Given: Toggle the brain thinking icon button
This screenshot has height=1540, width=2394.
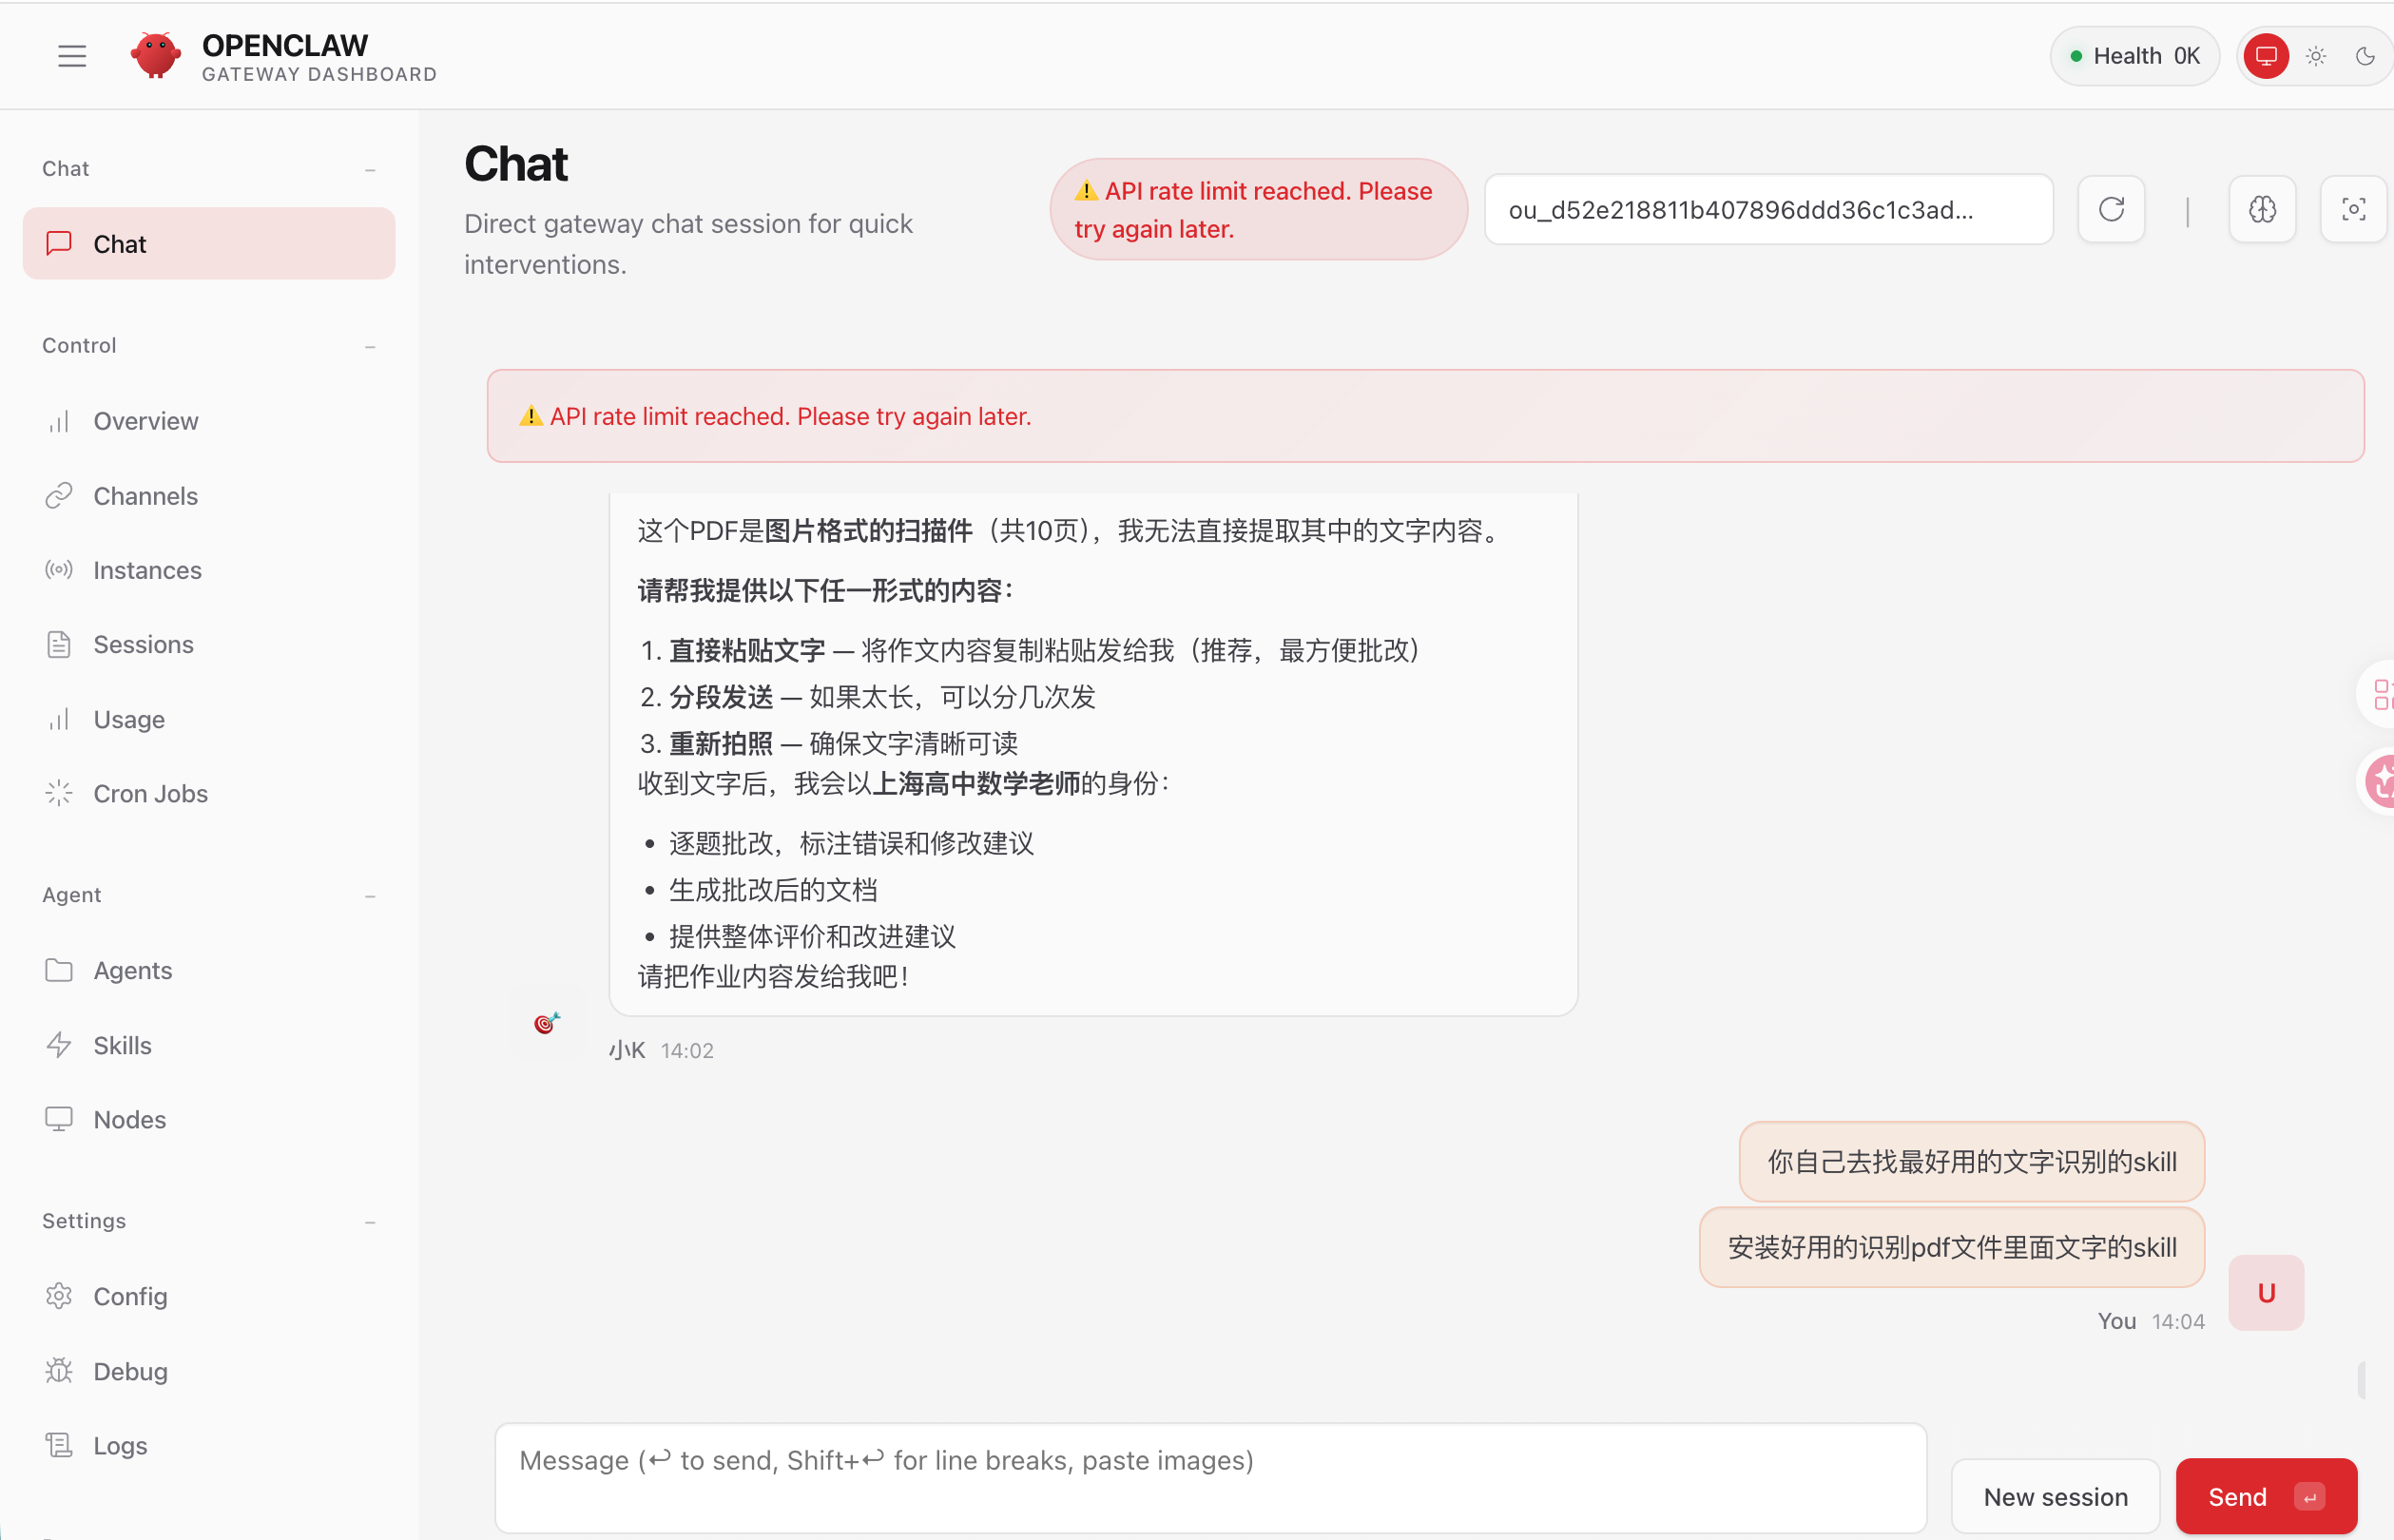Looking at the screenshot, I should coord(2262,209).
